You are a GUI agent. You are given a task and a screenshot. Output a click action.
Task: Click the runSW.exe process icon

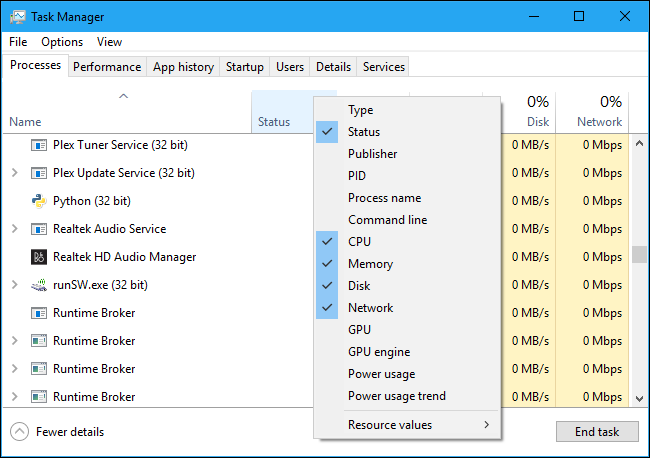pos(39,285)
